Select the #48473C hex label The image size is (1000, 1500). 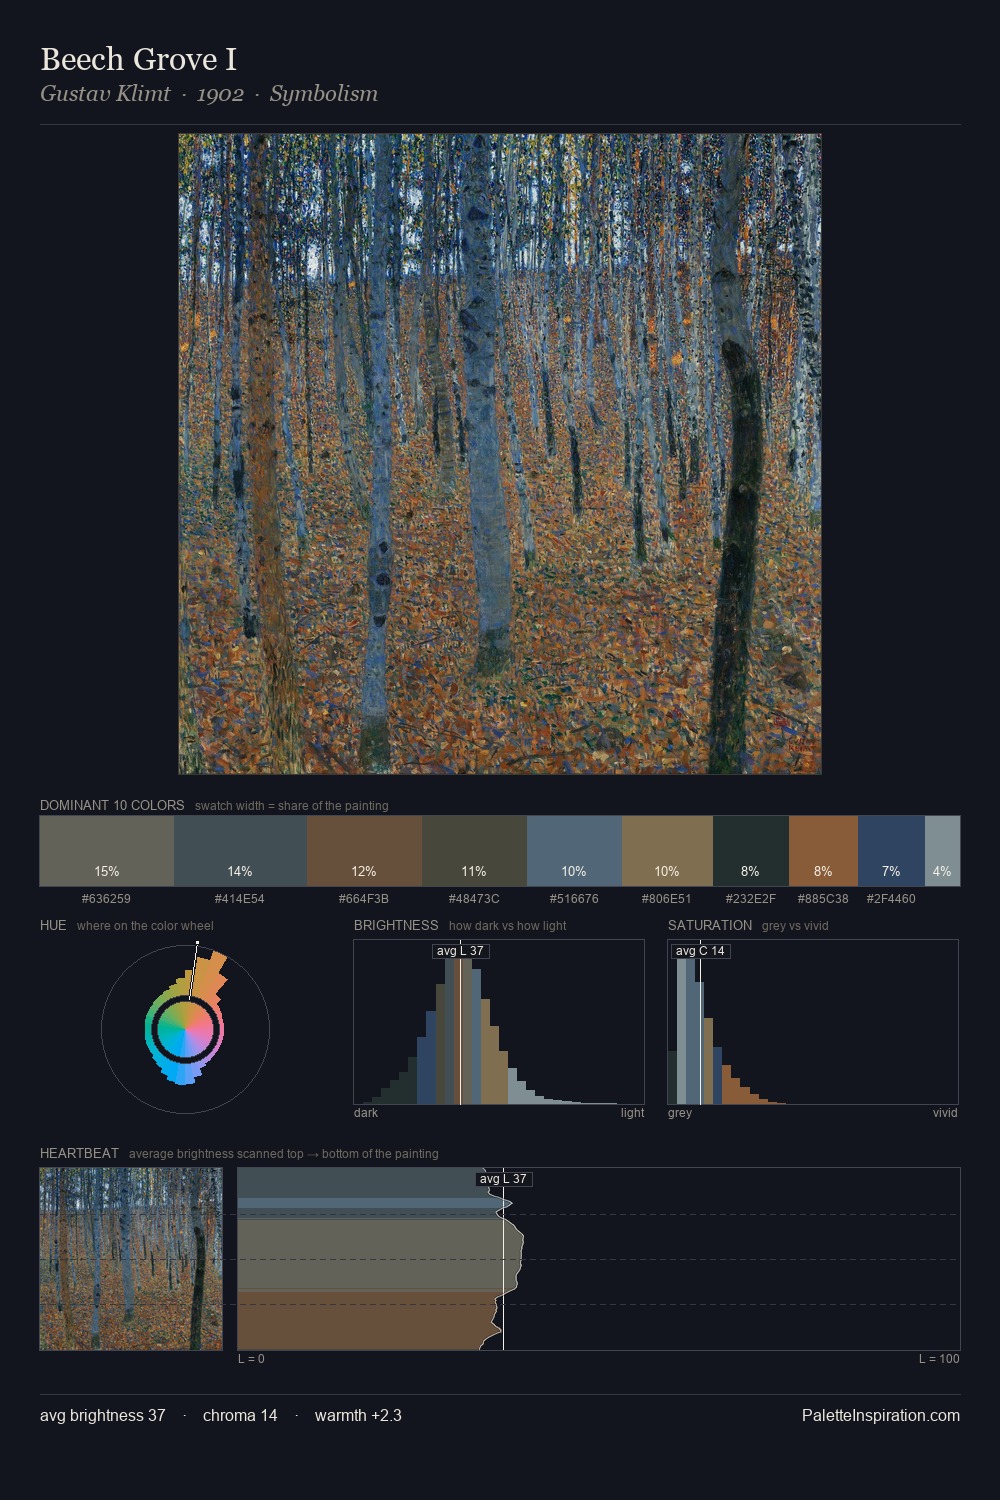point(474,898)
